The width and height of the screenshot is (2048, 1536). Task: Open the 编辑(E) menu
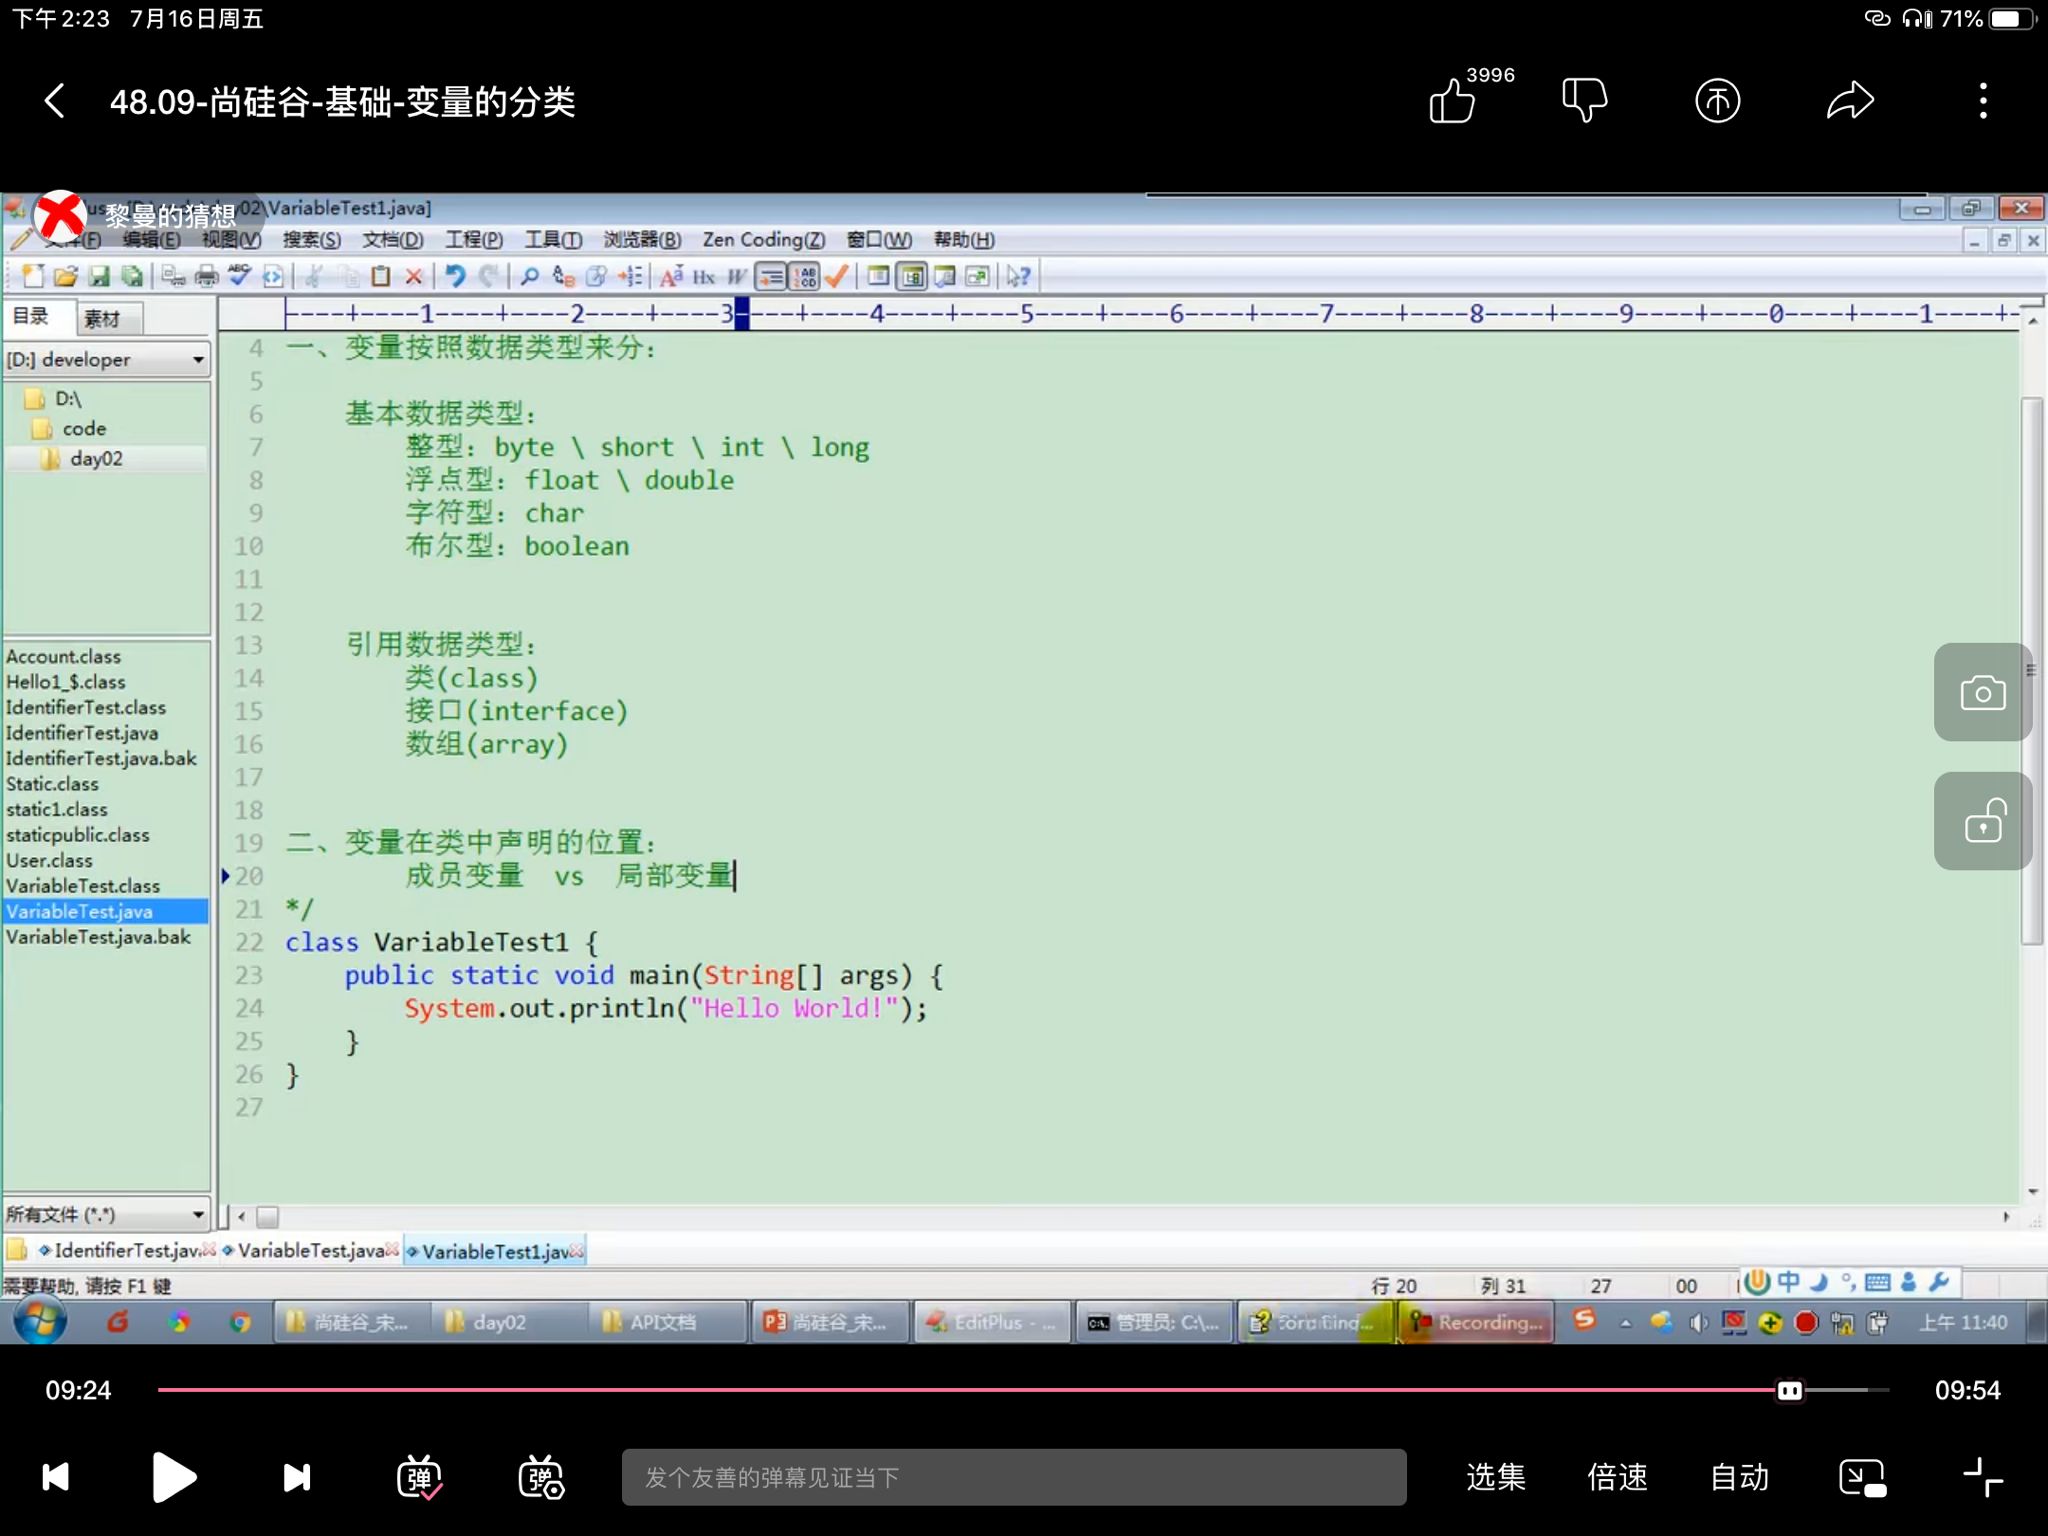coord(152,240)
